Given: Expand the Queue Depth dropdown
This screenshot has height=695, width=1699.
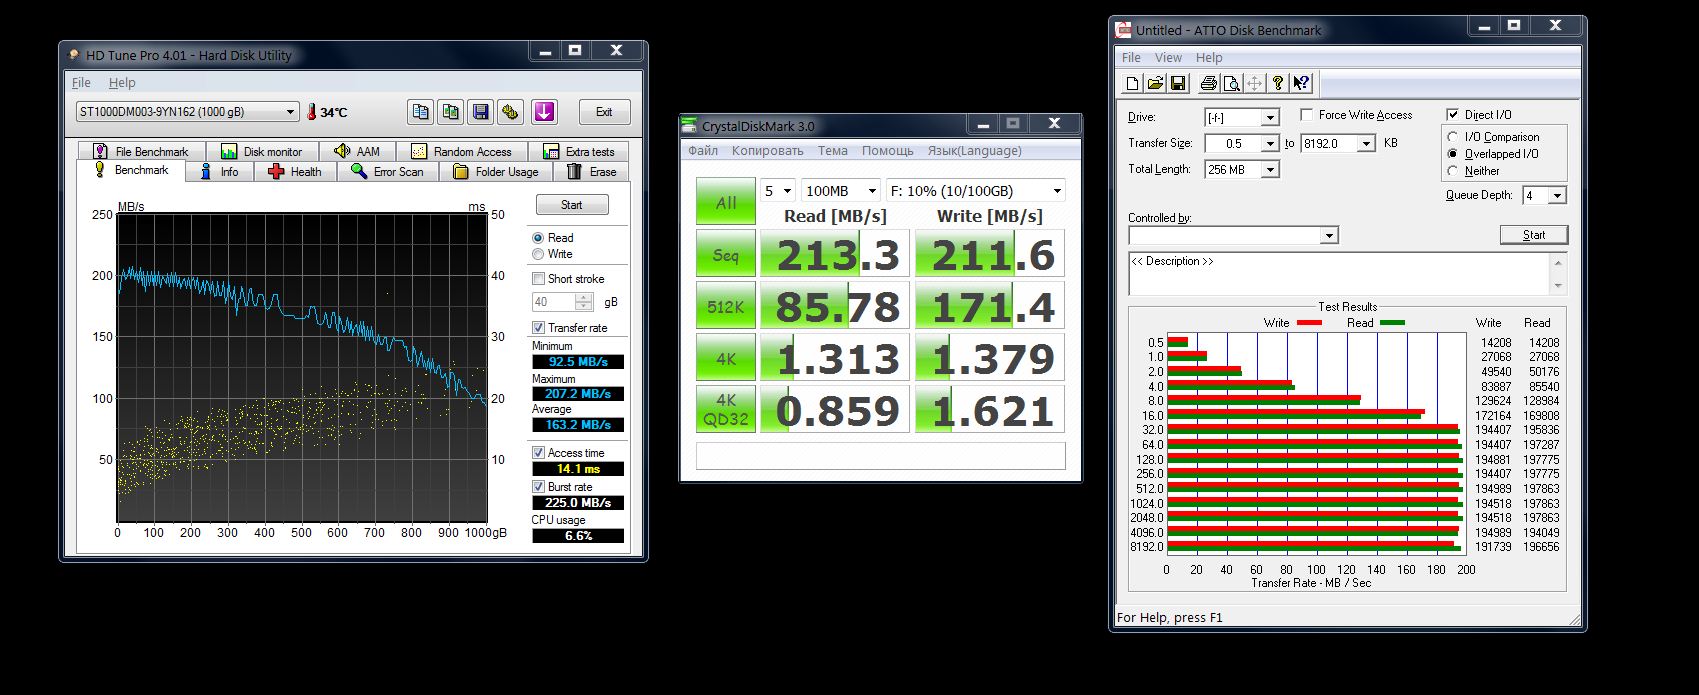Looking at the screenshot, I should coord(1556,196).
